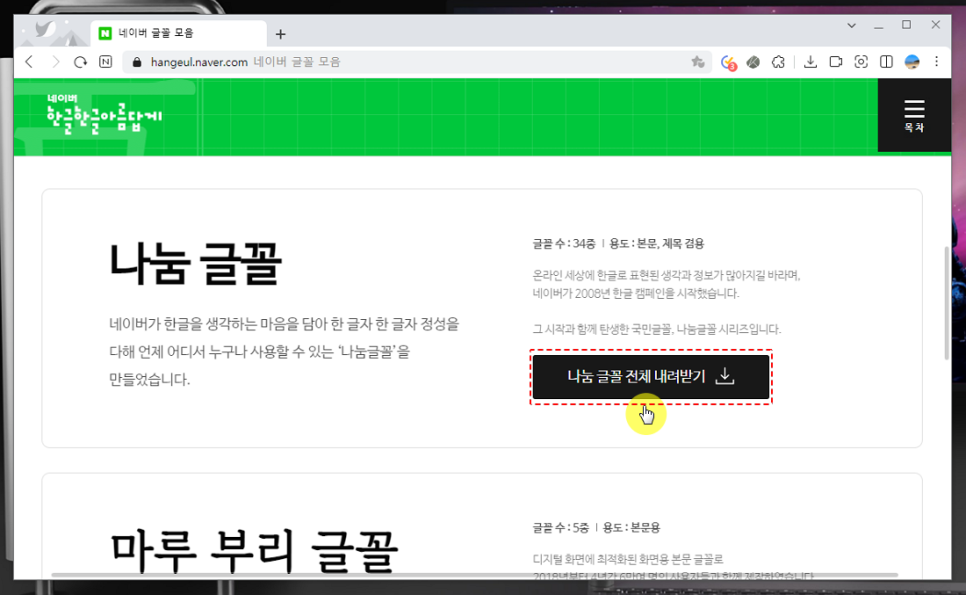Viewport: 966px width, 595px height.
Task: Click the 글꼴 수 : 34종 text
Action: (564, 243)
